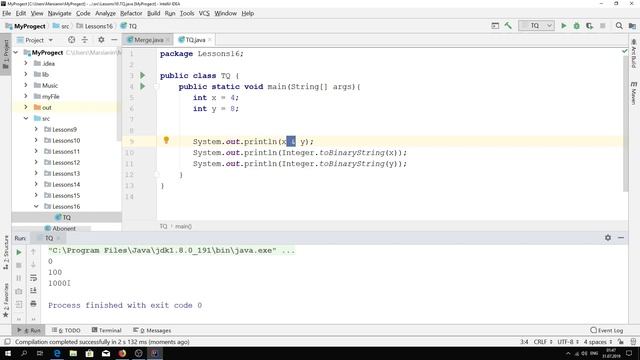Click the locate-file target icon in Project panel
This screenshot has height=360, width=640.
pyautogui.click(x=71, y=40)
